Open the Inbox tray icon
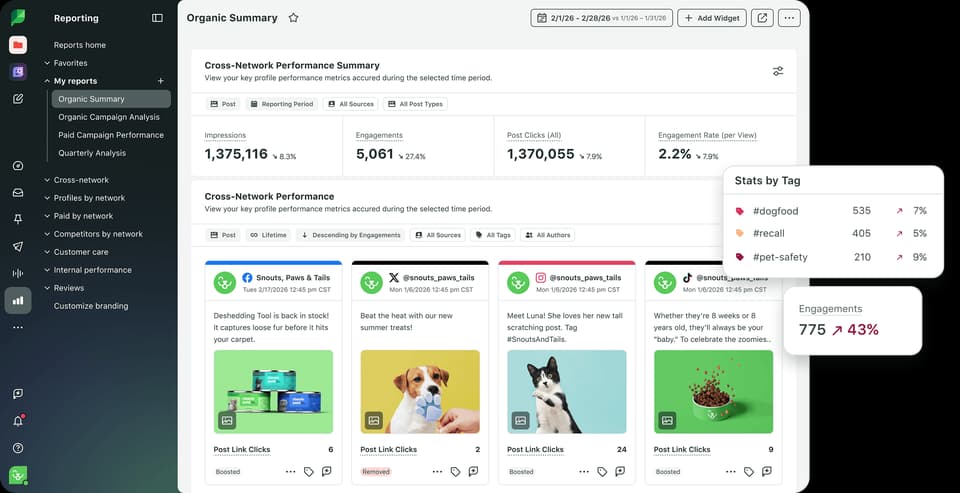This screenshot has width=960, height=493. 18,193
